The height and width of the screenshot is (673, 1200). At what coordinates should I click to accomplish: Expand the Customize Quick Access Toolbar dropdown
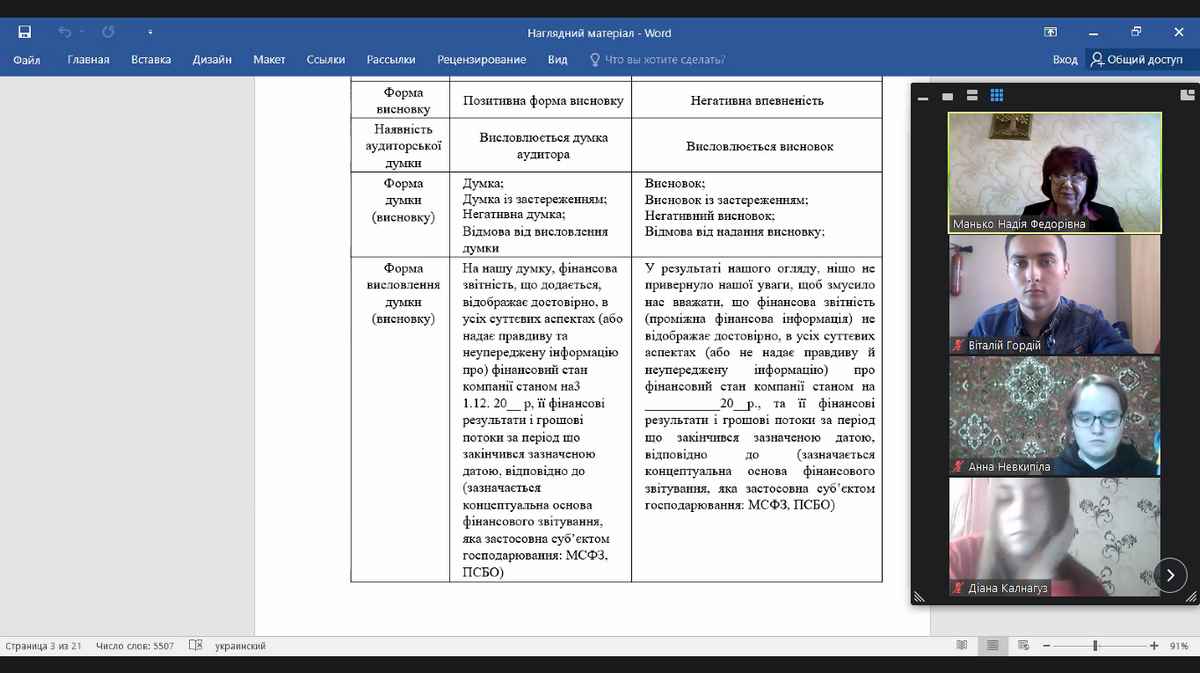coord(150,32)
